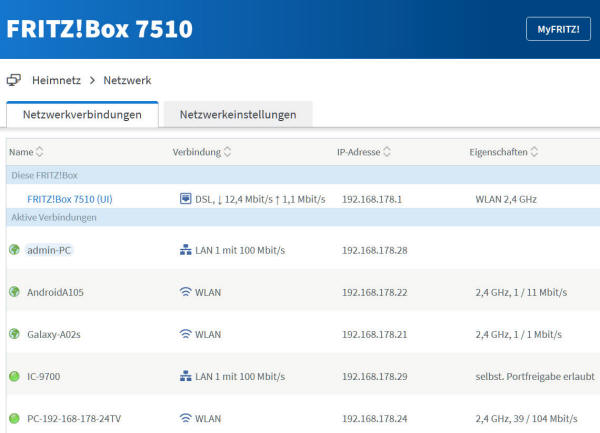This screenshot has height=433, width=600.
Task: Click the '2,4 GHz, 1 / 11 Mbit/s' property
Action: pos(521,292)
